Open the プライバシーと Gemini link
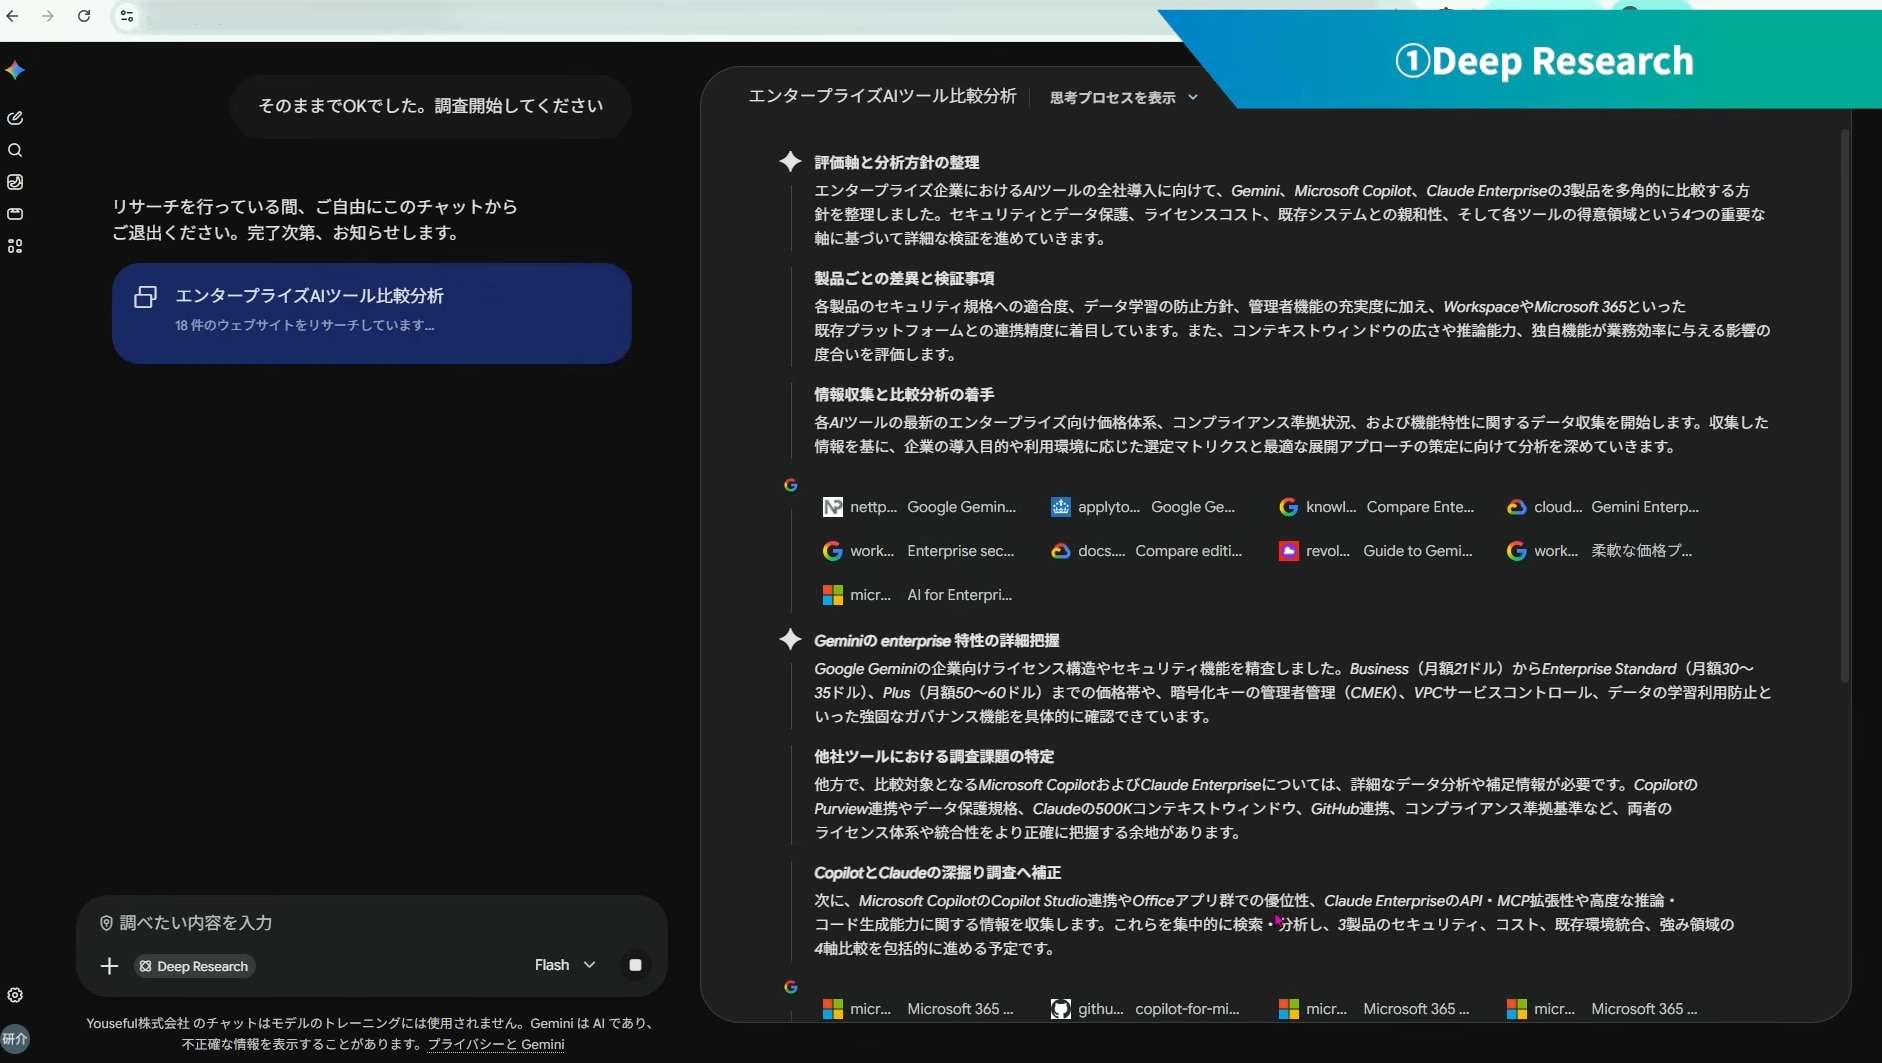Viewport: 1882px width, 1063px height. [x=496, y=1044]
